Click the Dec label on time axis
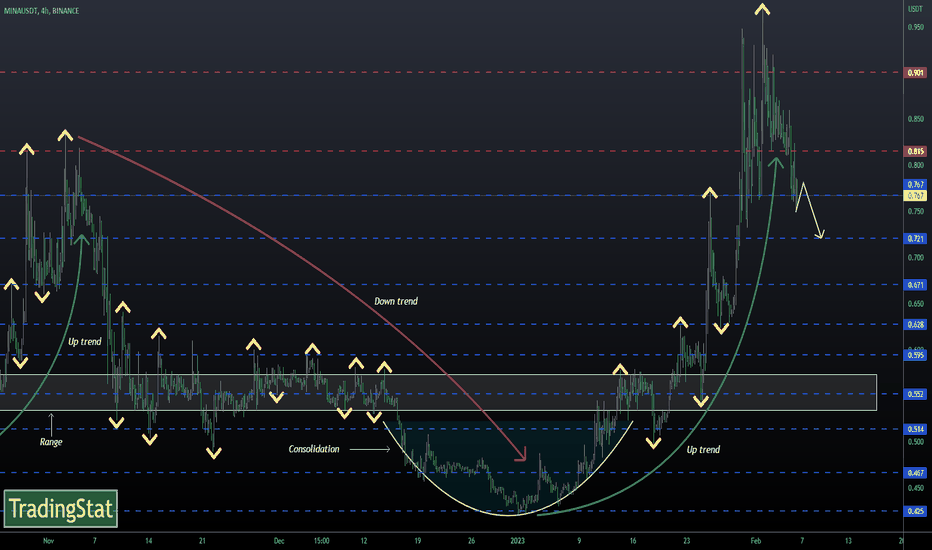This screenshot has height=550, width=932. 279,540
